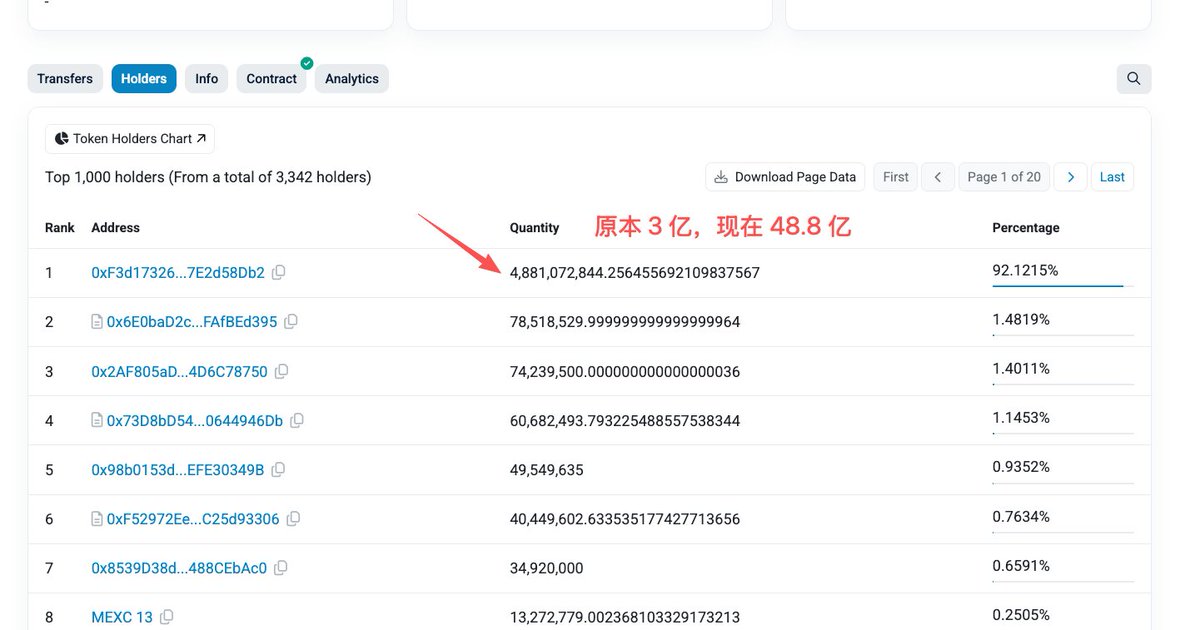Copy address 0x8539D38d...488CEbAc0

[x=281, y=568]
